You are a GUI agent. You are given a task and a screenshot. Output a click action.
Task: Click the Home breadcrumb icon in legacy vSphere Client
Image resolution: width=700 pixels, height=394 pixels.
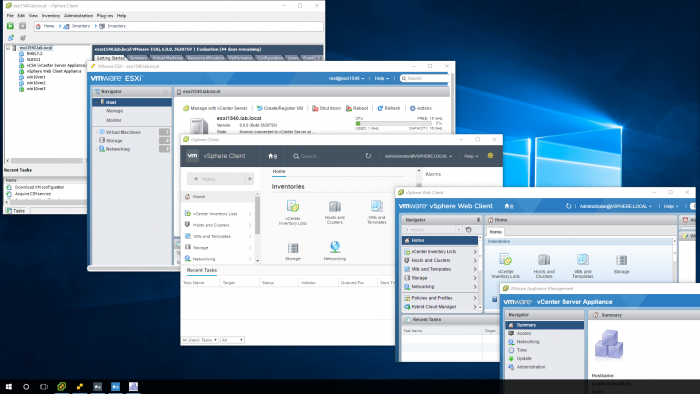click(x=38, y=26)
